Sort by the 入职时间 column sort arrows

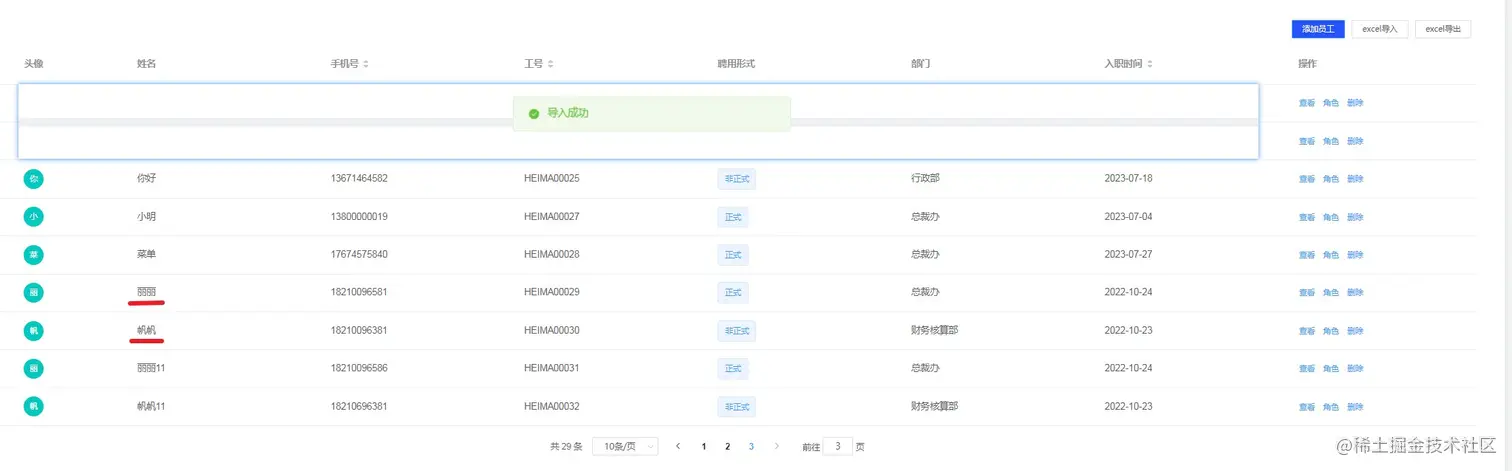[1150, 64]
